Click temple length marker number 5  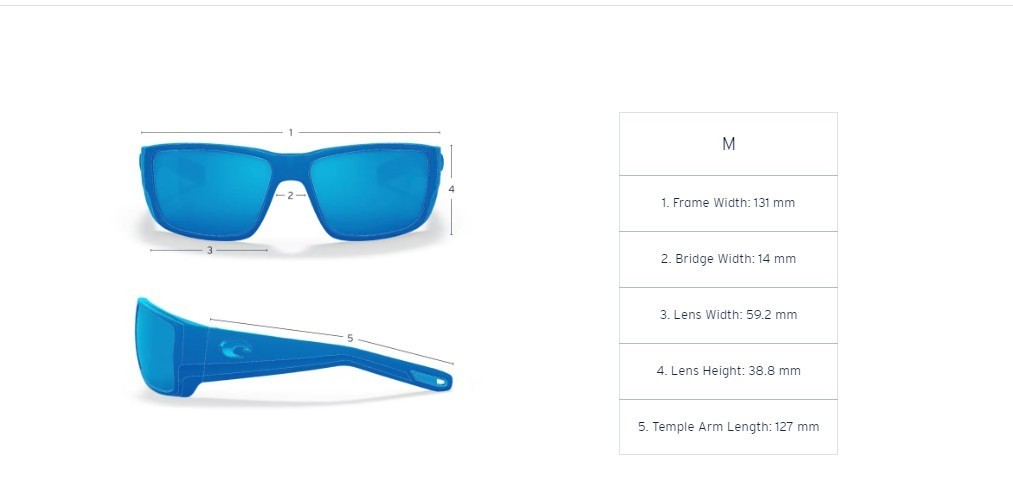tap(350, 338)
